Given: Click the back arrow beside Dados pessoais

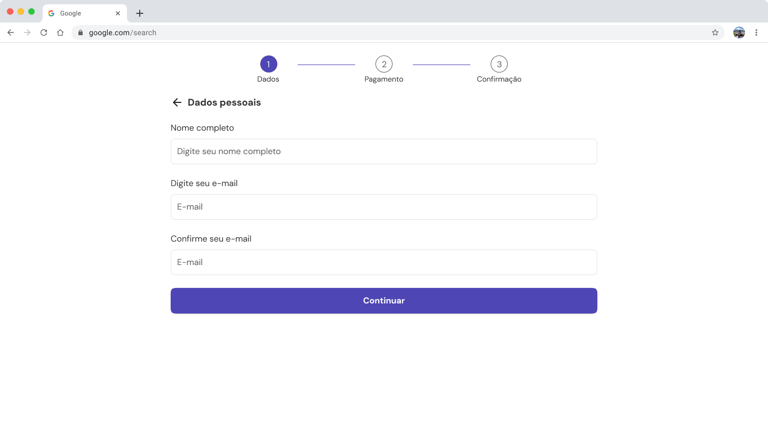Looking at the screenshot, I should pyautogui.click(x=177, y=103).
